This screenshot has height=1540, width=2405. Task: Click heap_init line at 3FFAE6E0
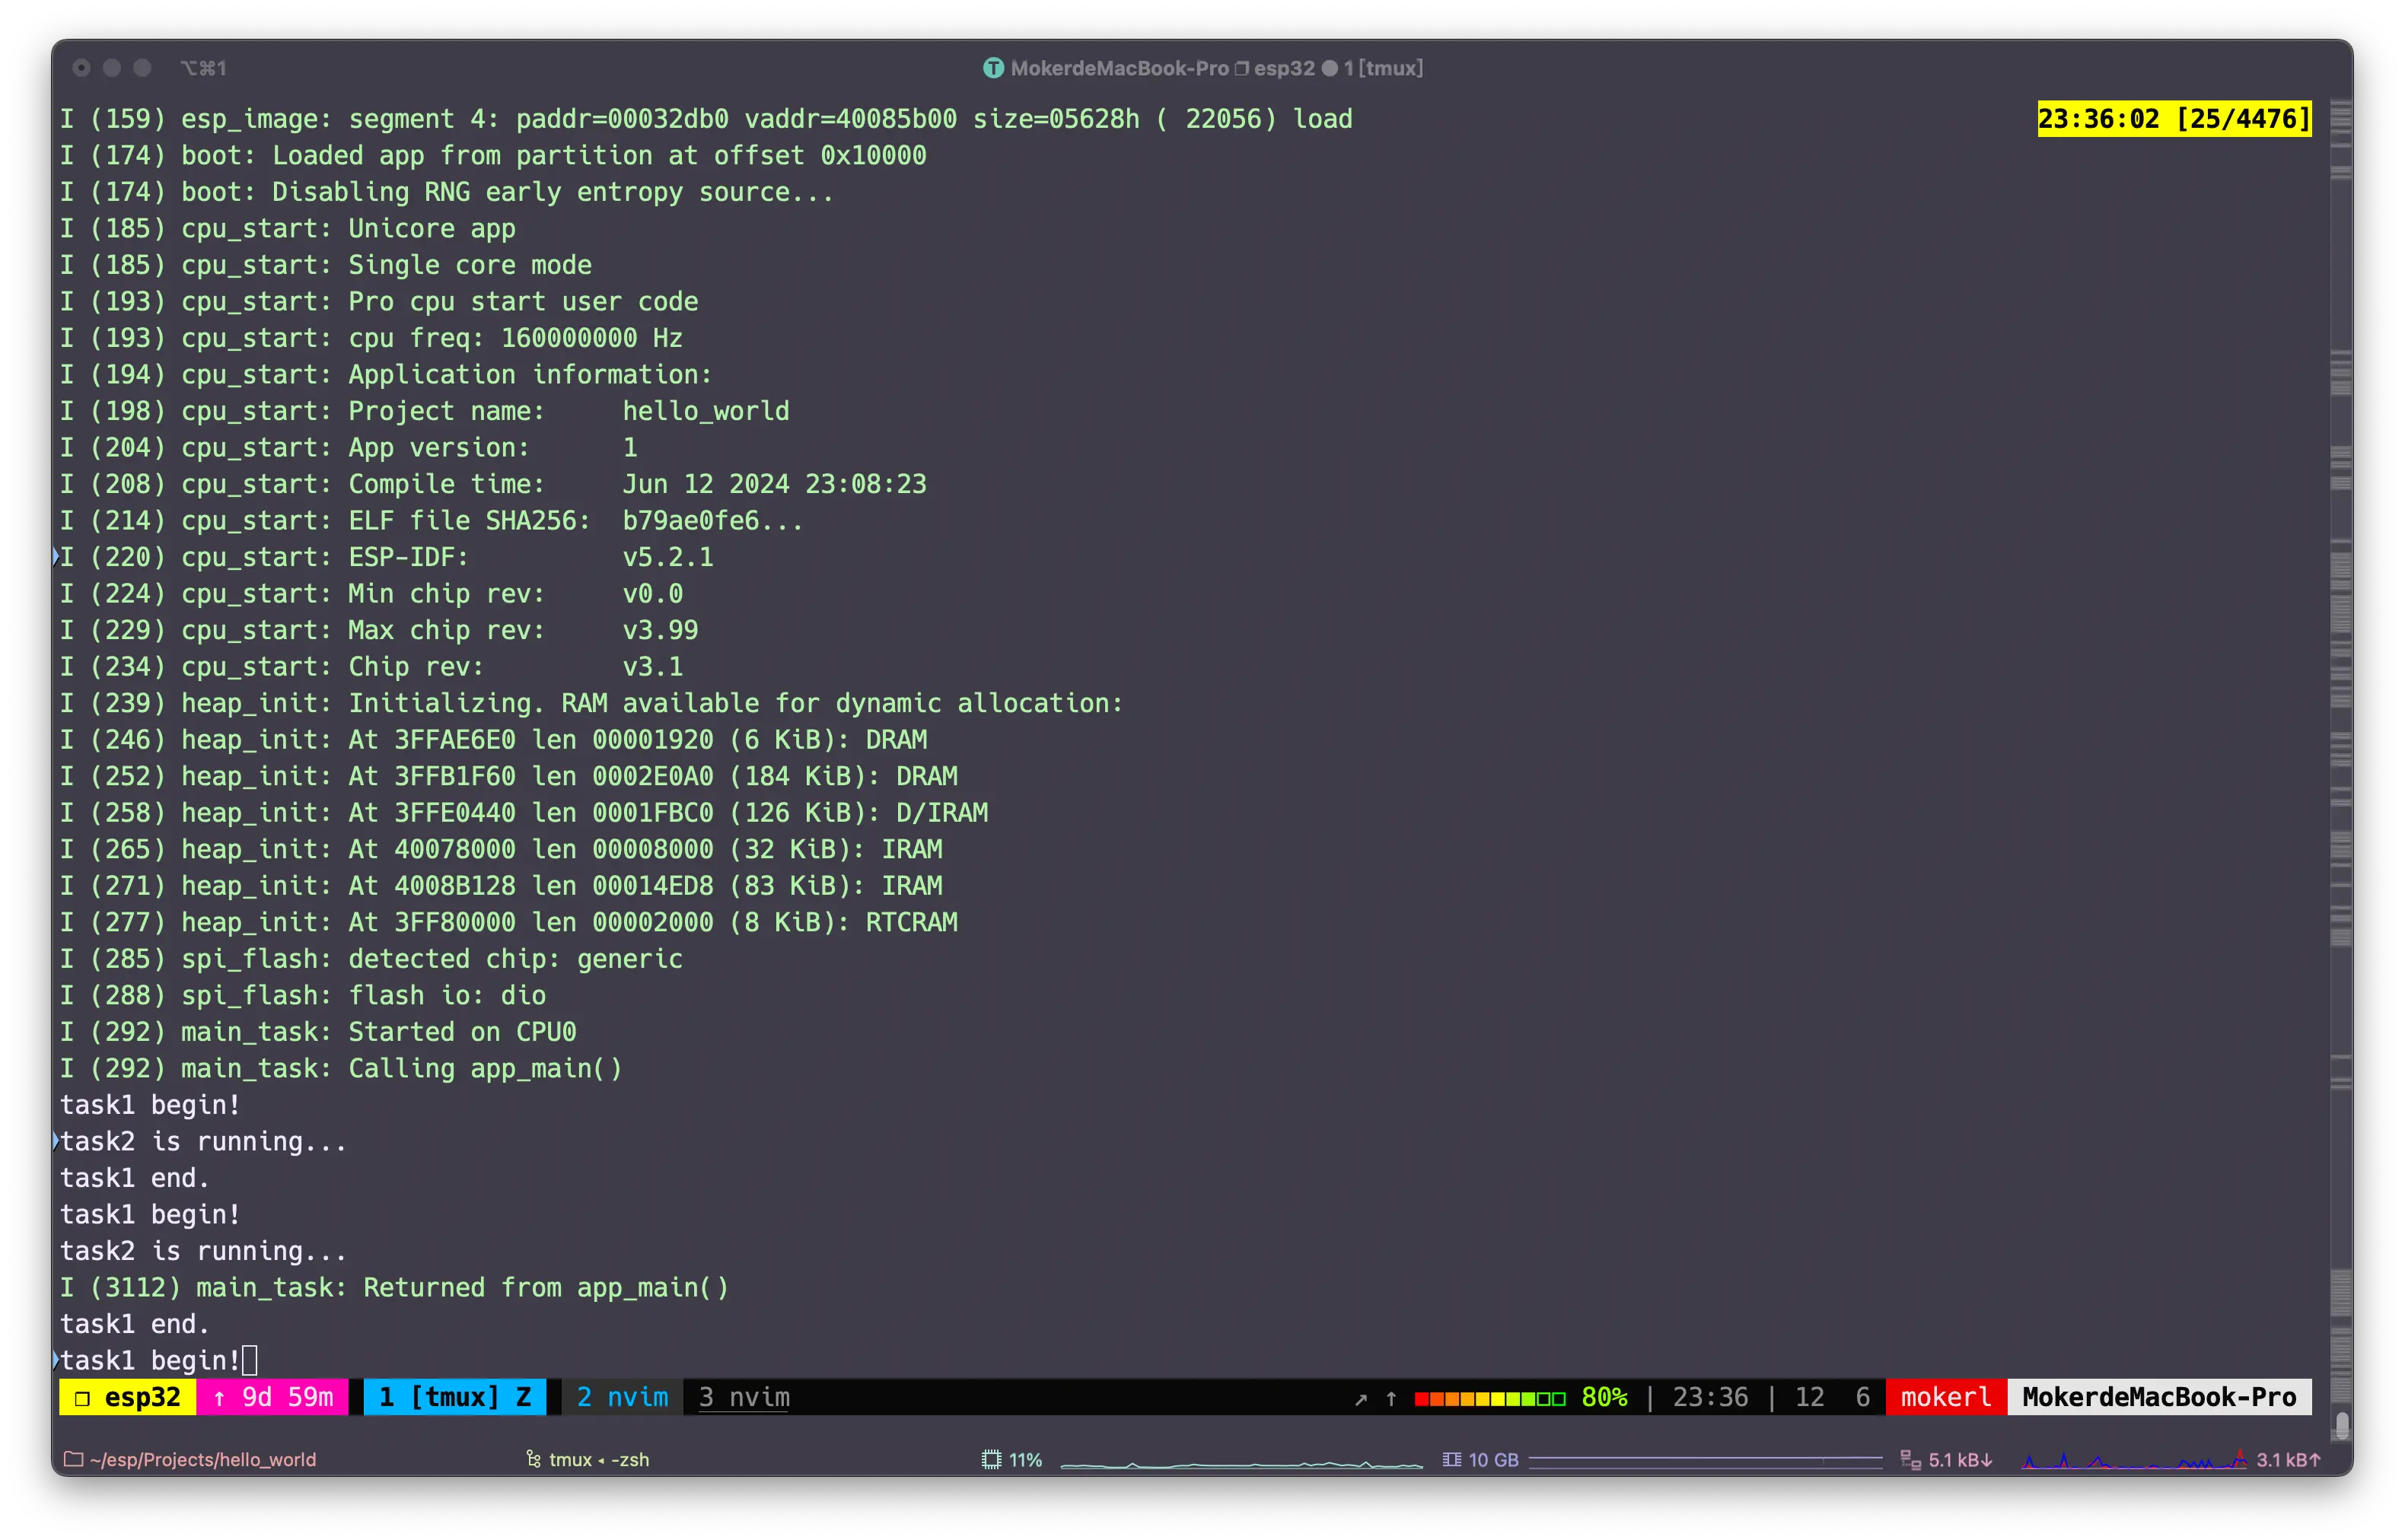pos(494,739)
